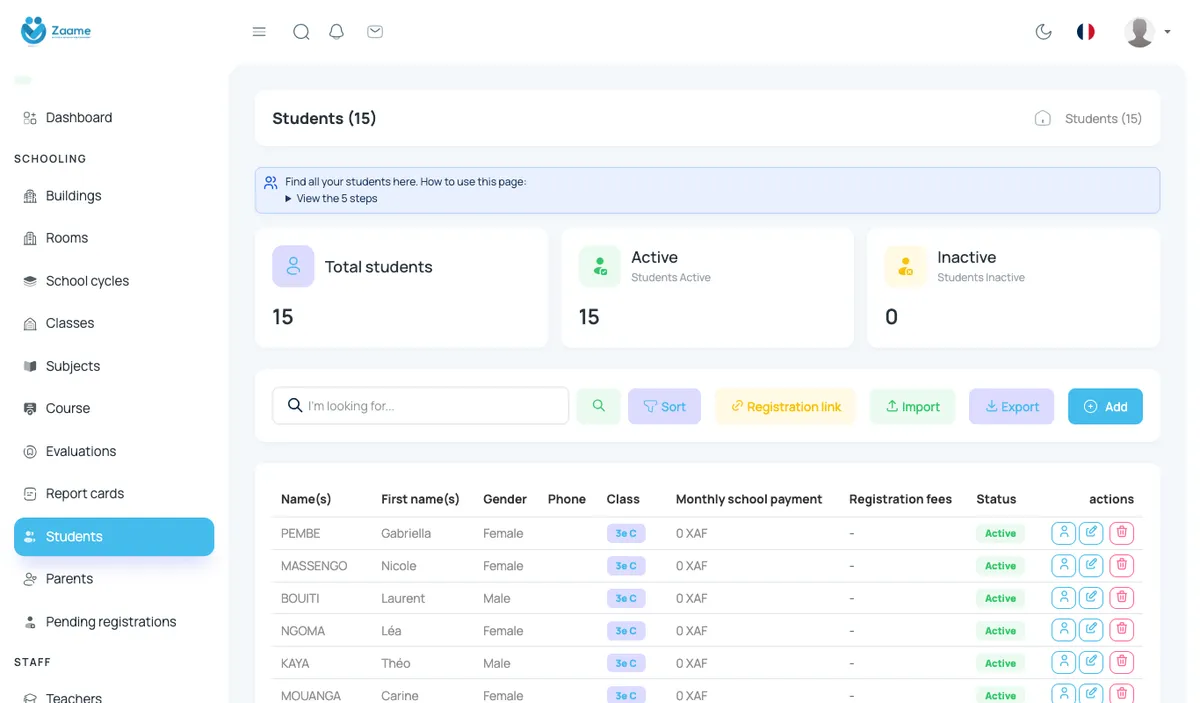The width and height of the screenshot is (1200, 703).
Task: Open Report cards in the sidebar
Action: coord(114,493)
